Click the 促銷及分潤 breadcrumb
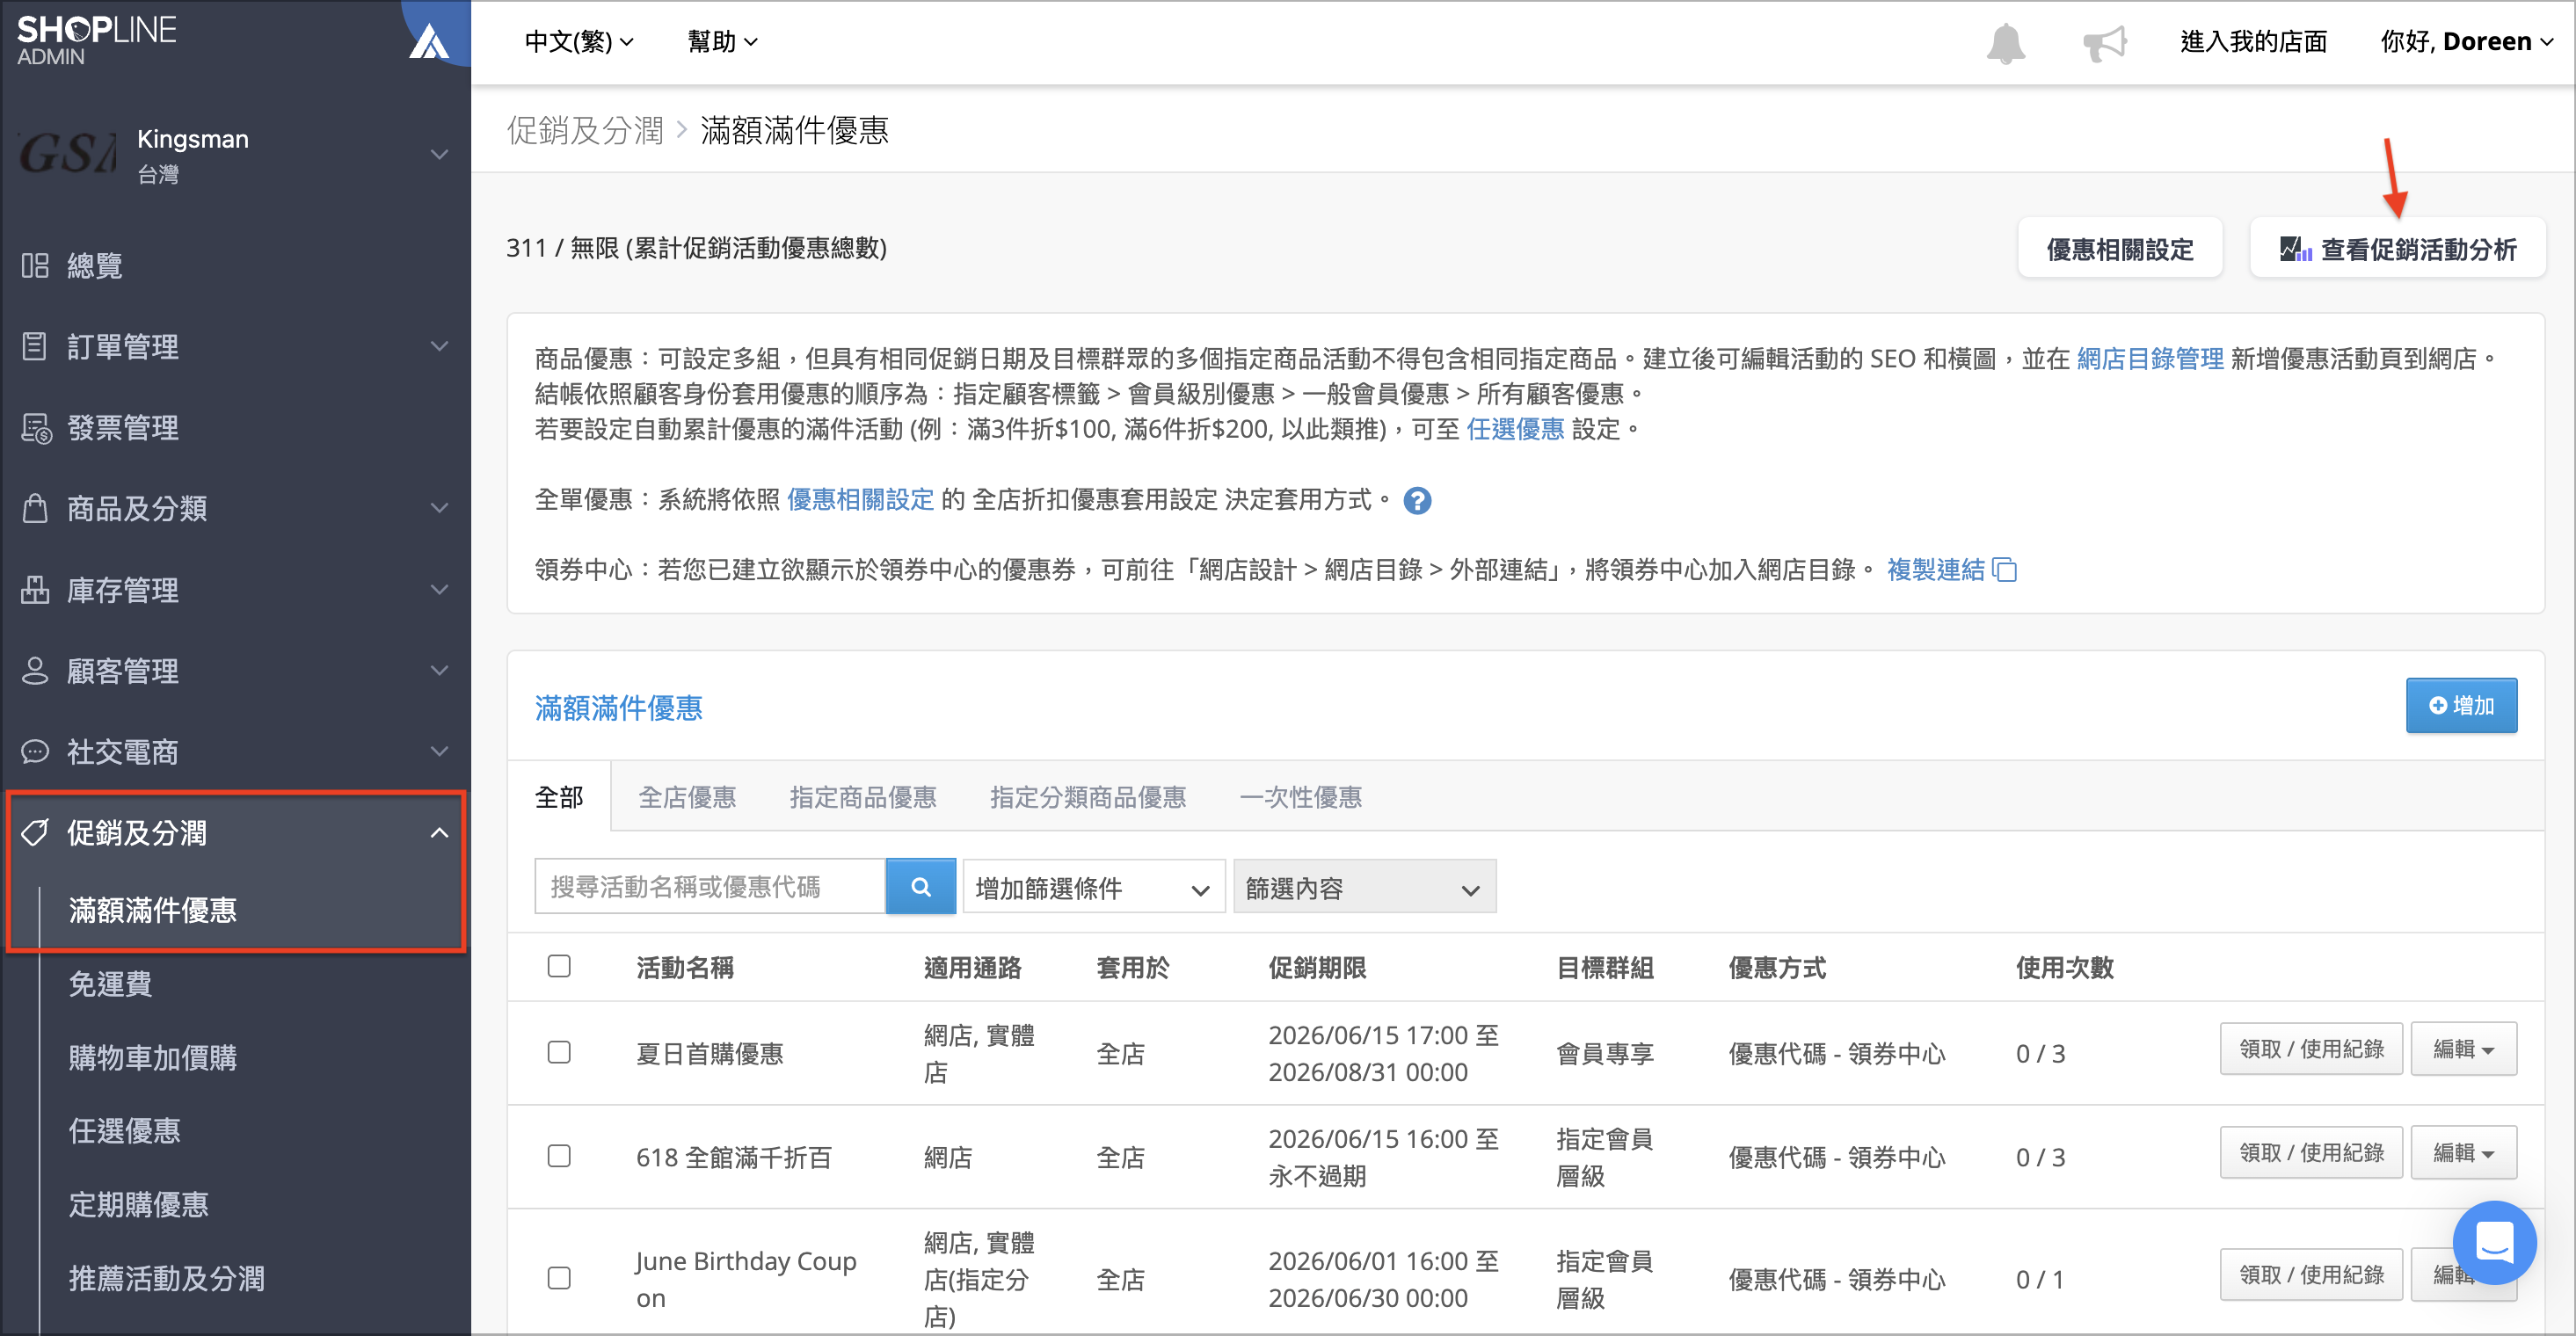This screenshot has height=1336, width=2576. 585,130
